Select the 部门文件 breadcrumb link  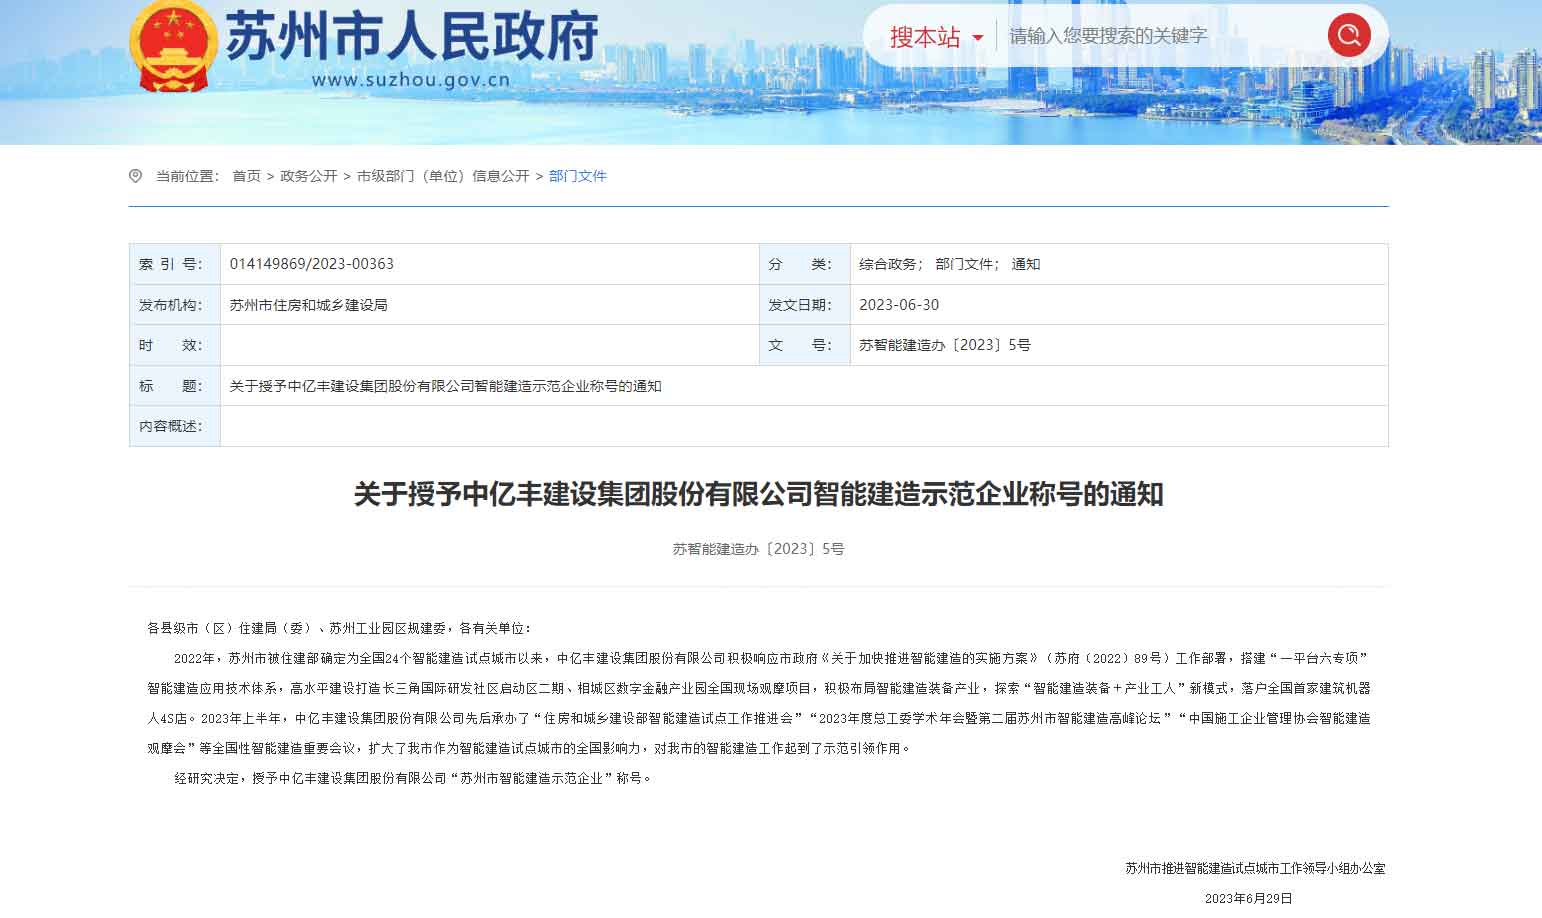click(x=578, y=176)
